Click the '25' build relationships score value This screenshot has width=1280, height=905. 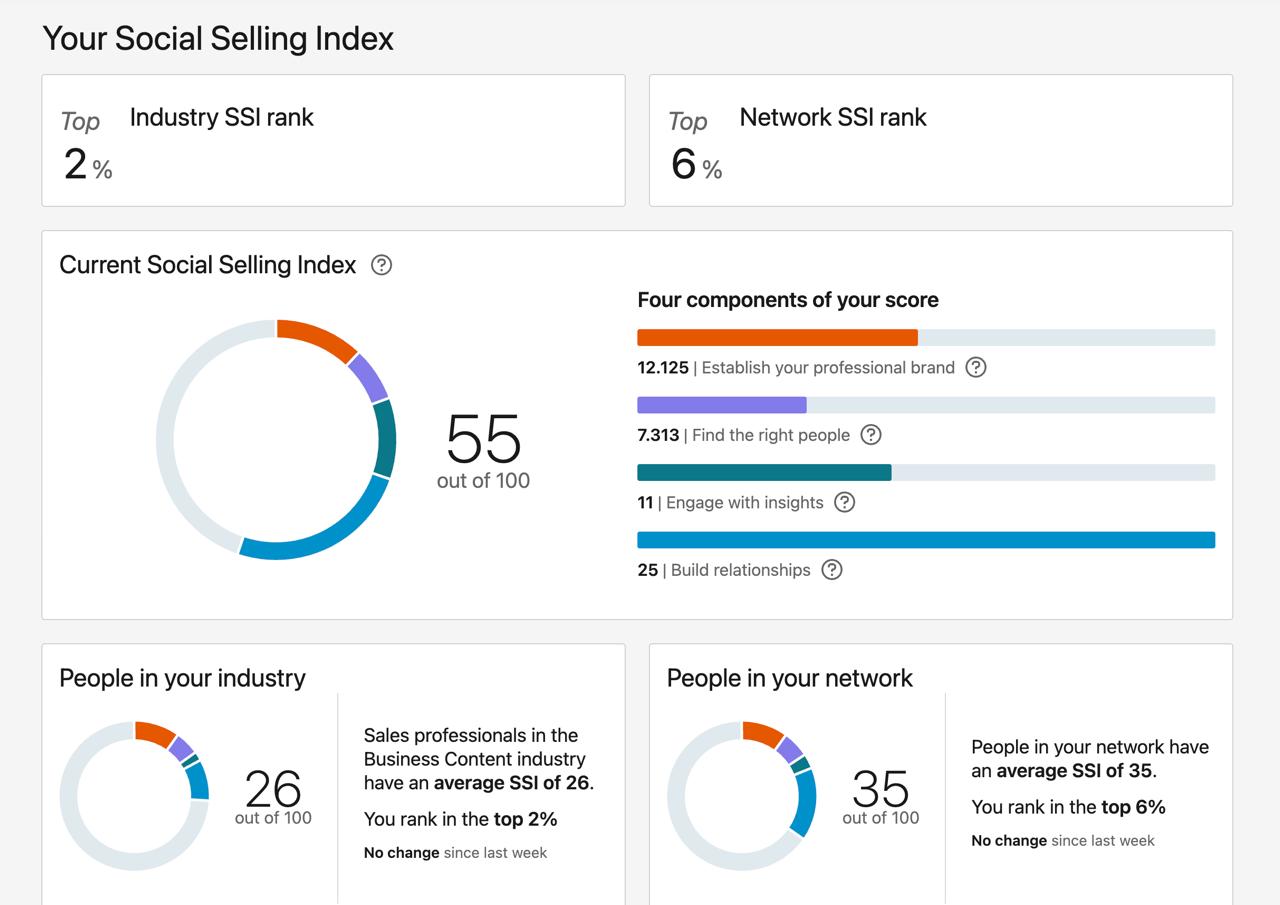pos(648,570)
